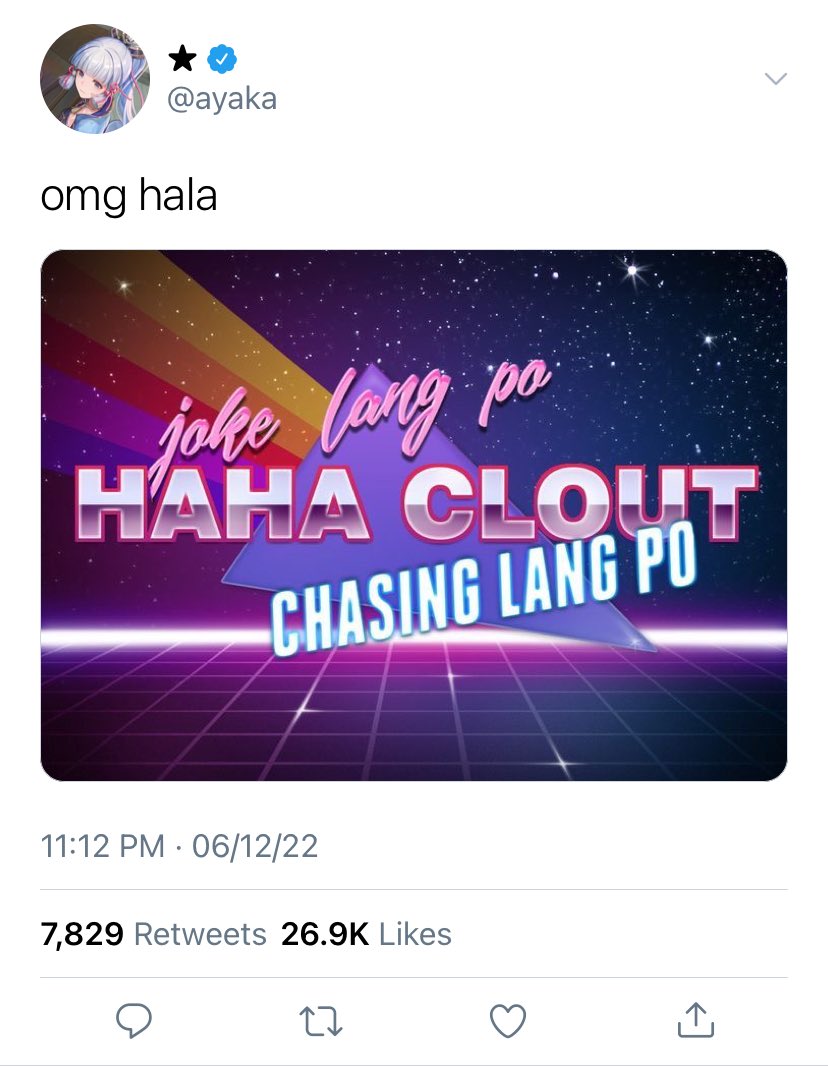Visit the @ayaka handle link
Viewport: 828px width, 1066px height.
click(222, 99)
